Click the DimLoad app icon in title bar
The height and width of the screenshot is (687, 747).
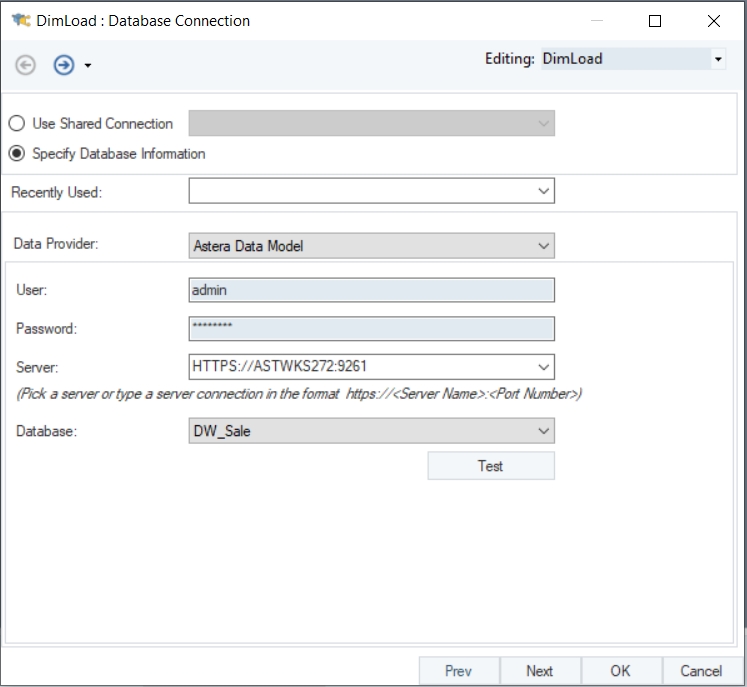tap(19, 20)
